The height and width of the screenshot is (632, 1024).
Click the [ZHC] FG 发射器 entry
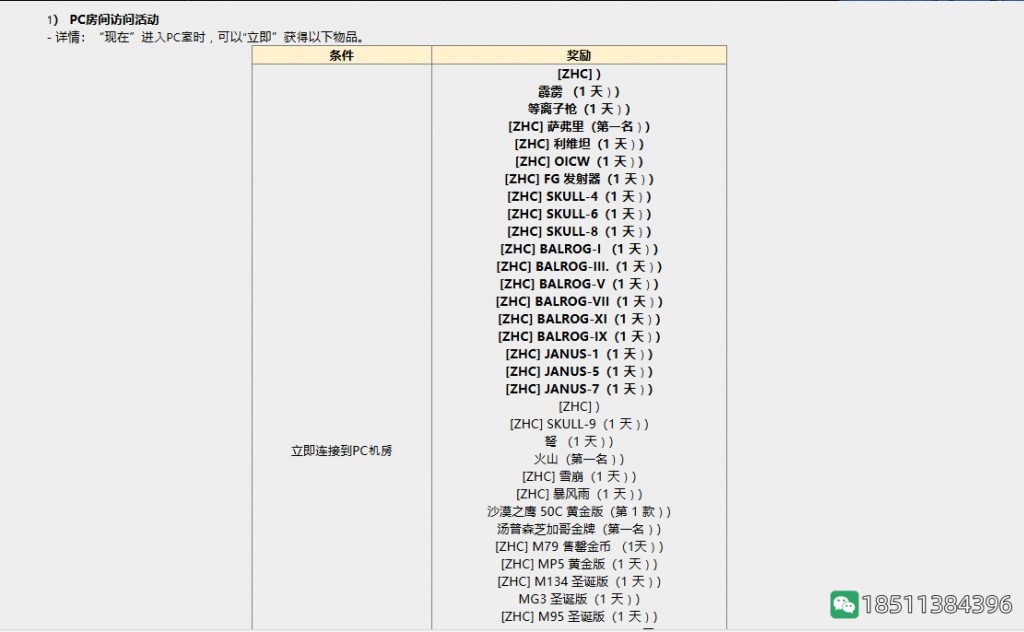(578, 178)
